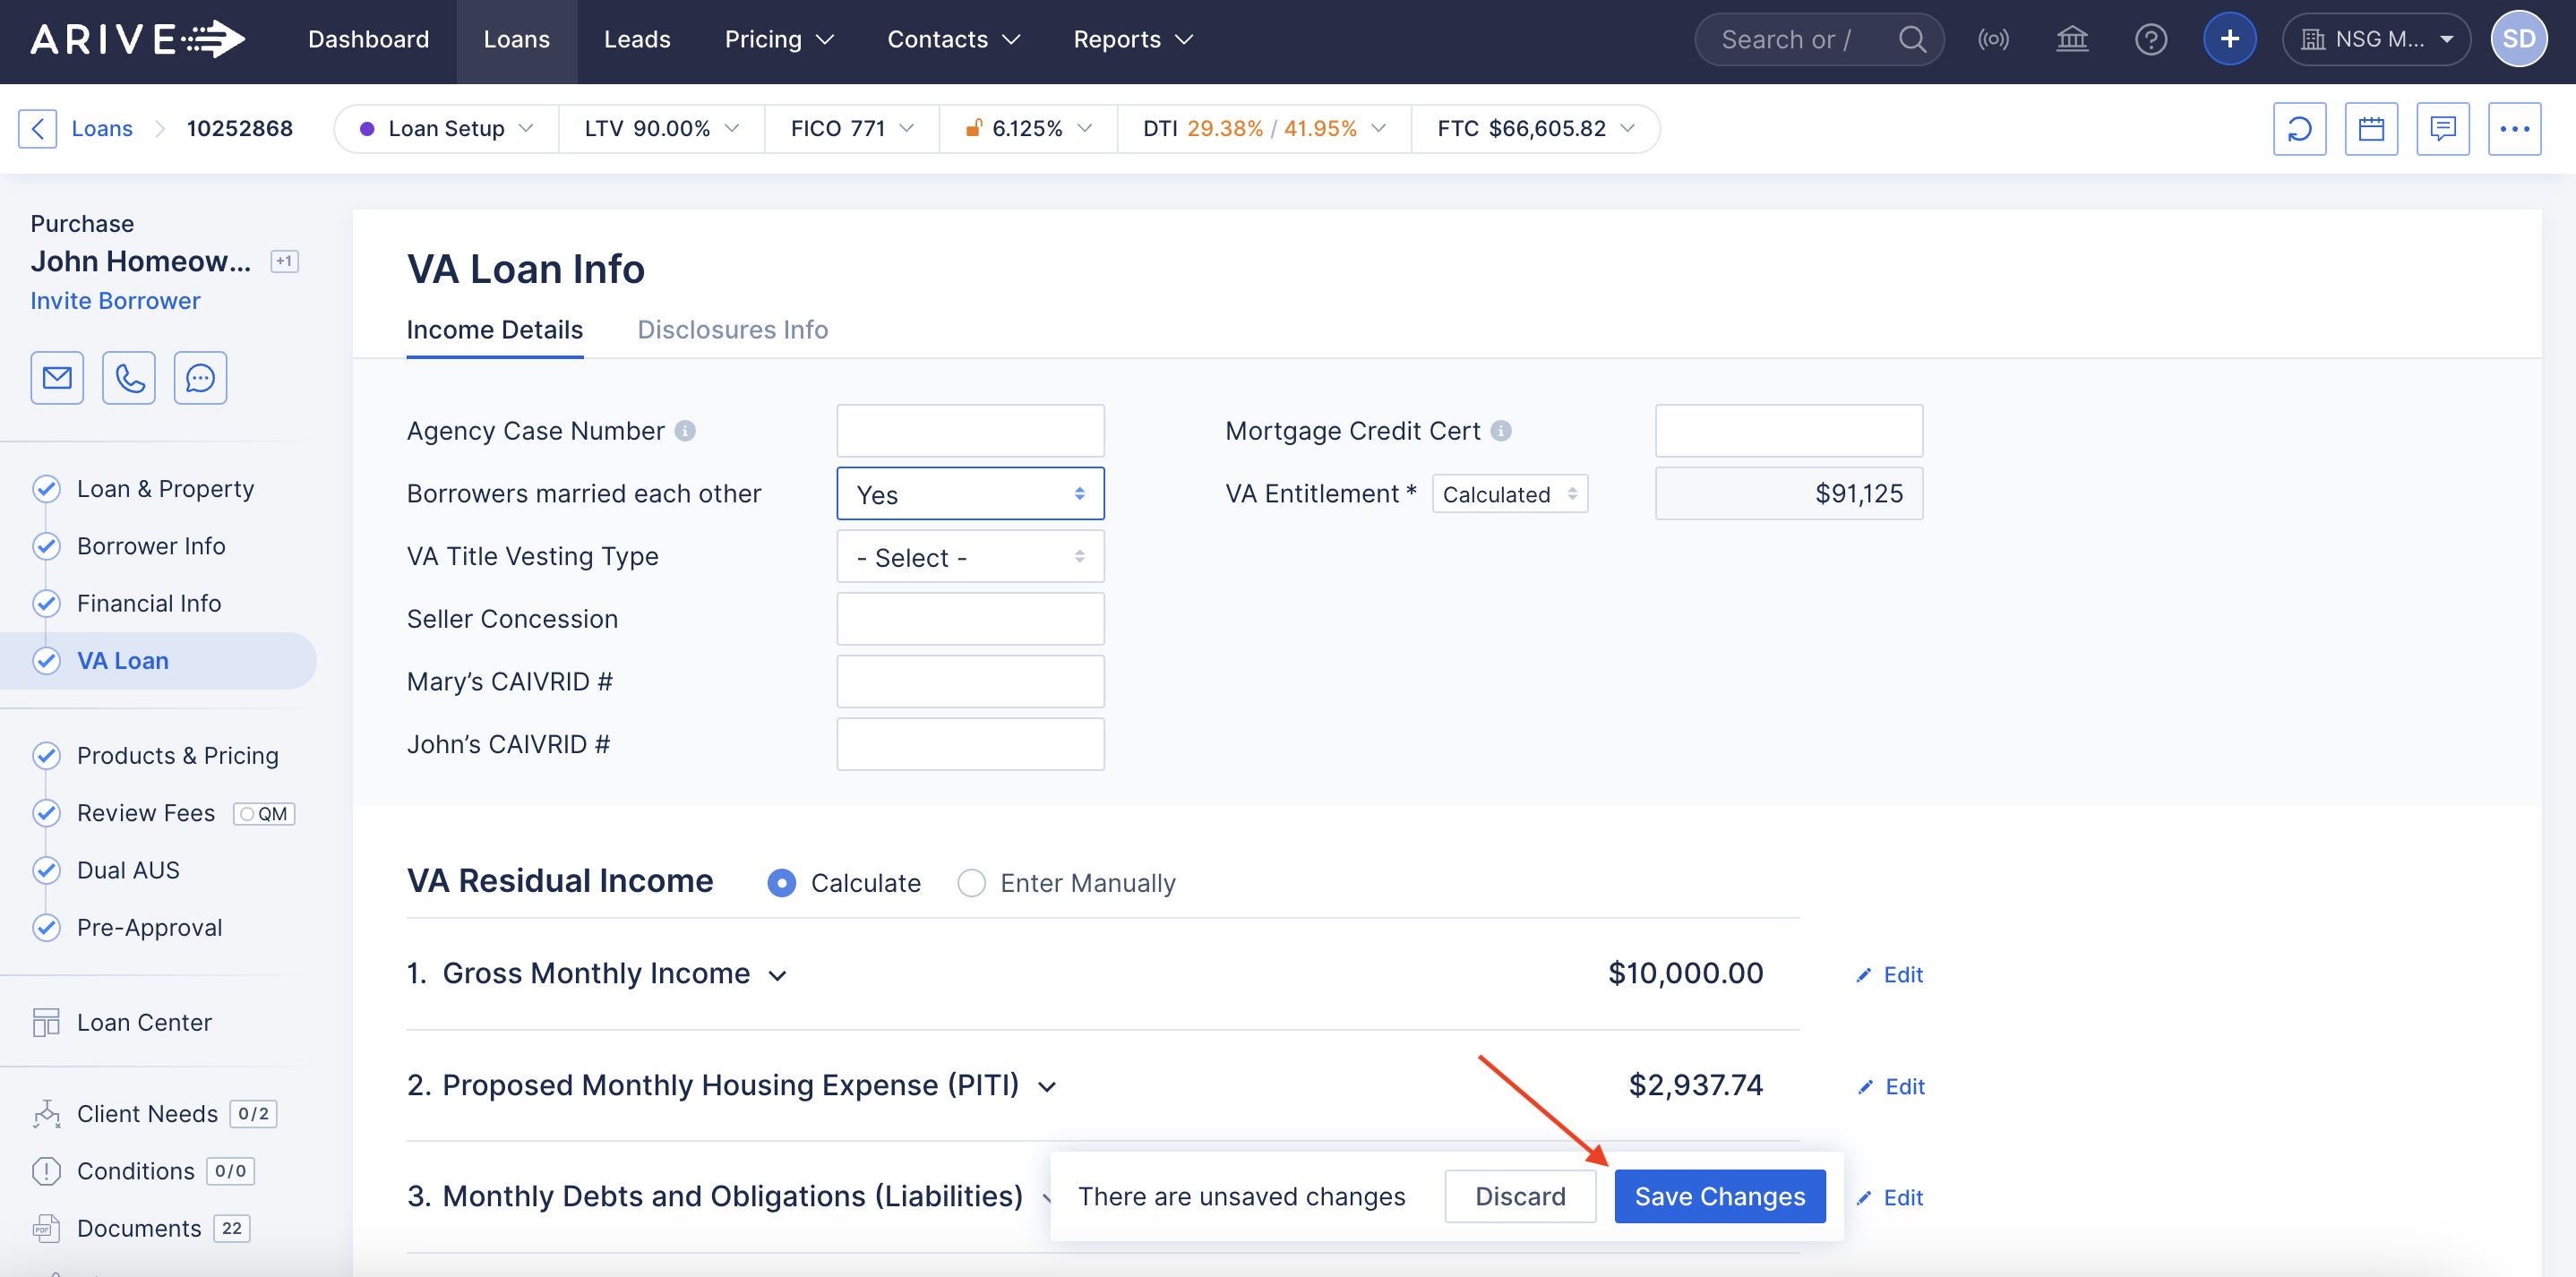Click the Agency Case Number input field
Image resolution: width=2576 pixels, height=1277 pixels.
969,431
